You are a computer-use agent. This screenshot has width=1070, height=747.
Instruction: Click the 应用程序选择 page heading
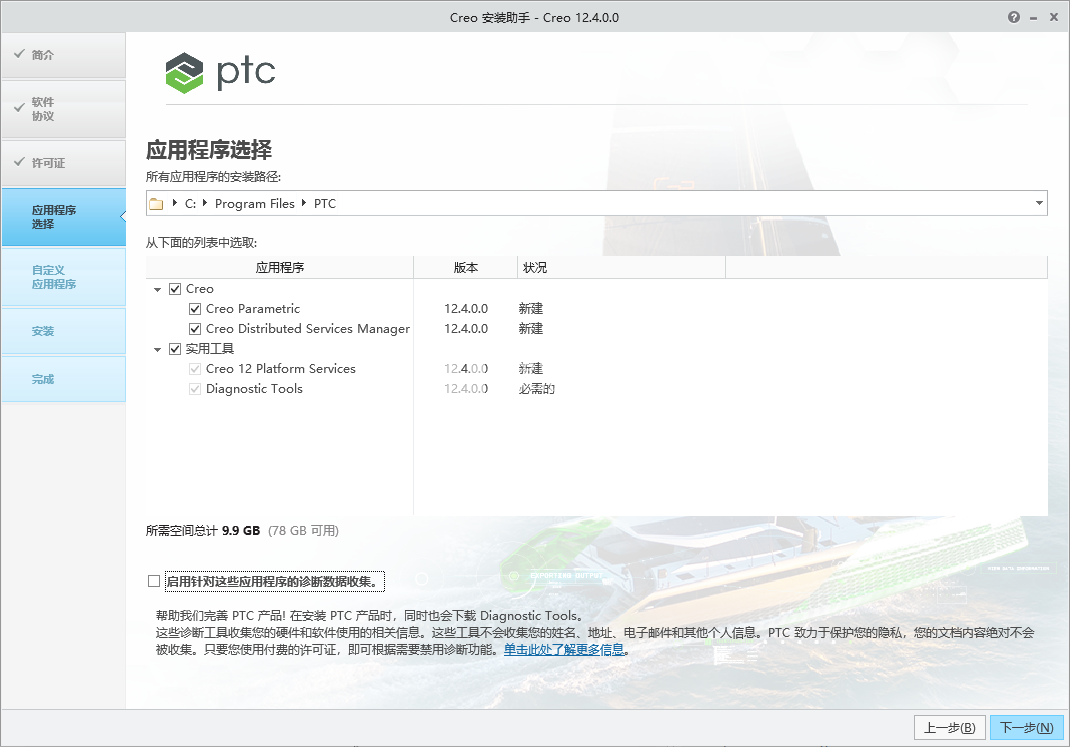tap(209, 149)
